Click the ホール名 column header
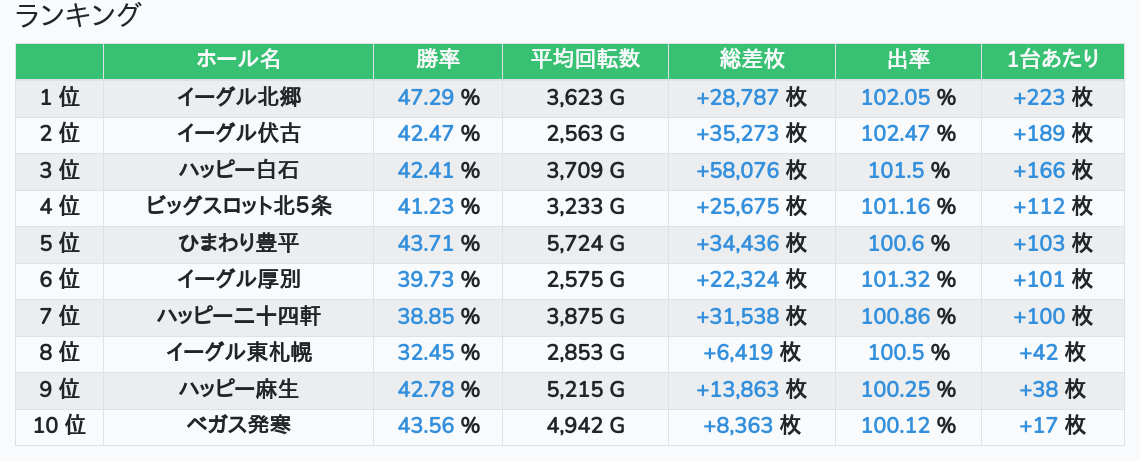 point(238,60)
